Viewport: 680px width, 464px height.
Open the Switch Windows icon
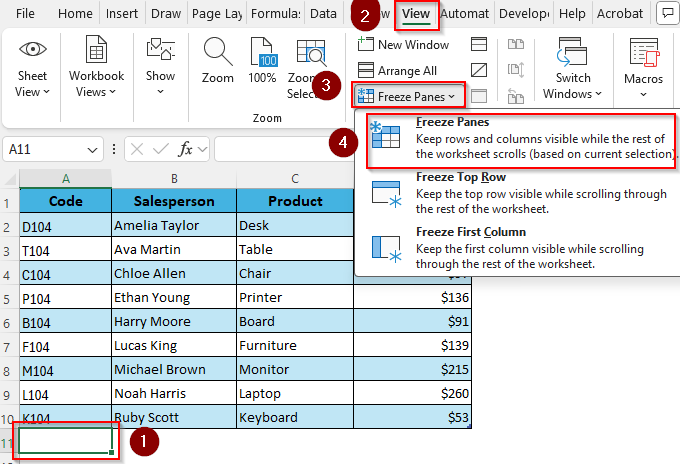[572, 52]
